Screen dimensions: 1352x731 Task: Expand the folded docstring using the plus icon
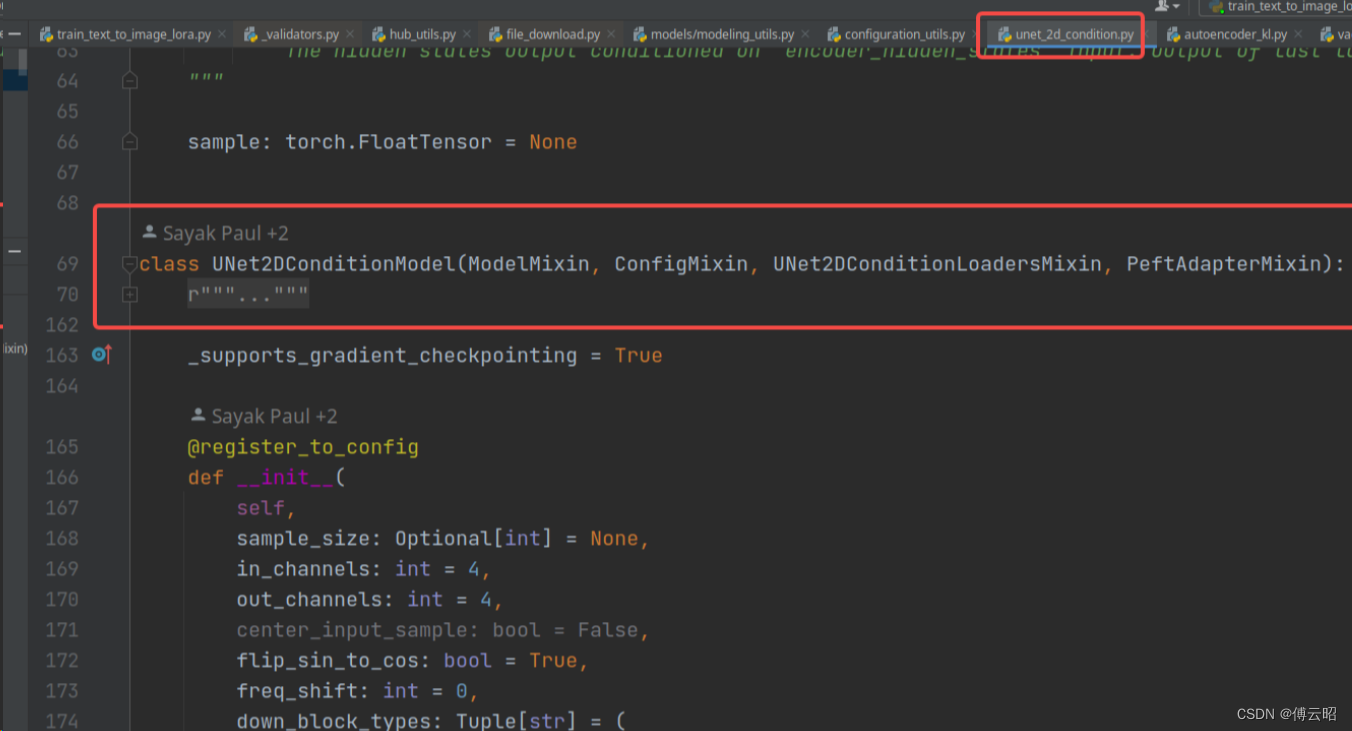(x=129, y=294)
